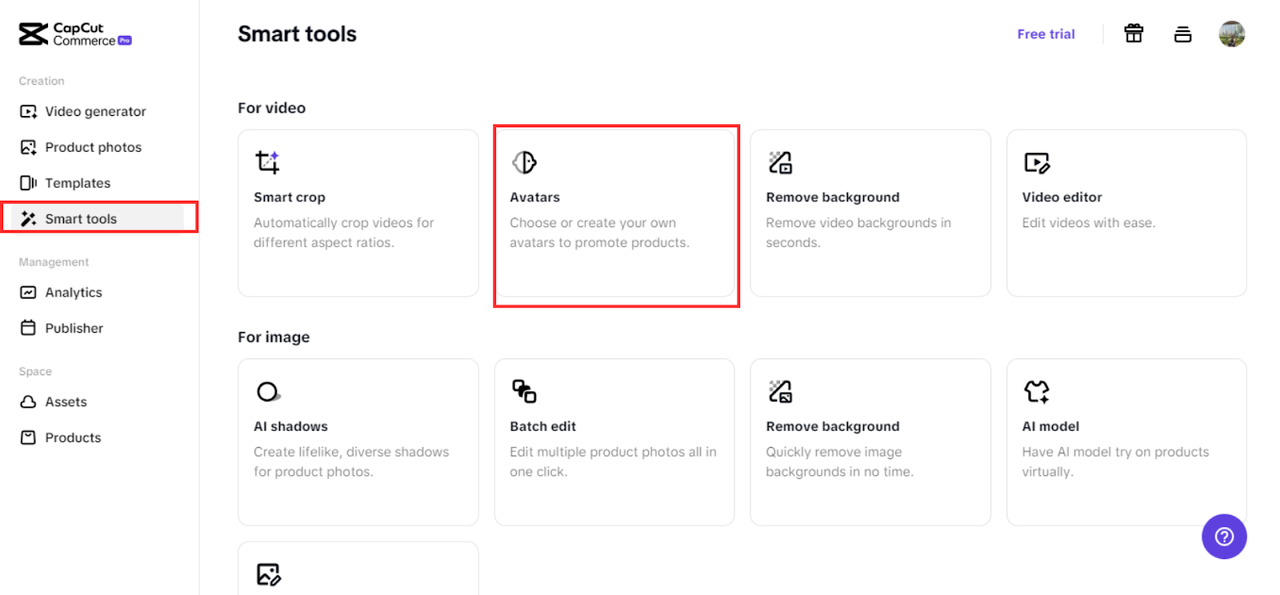Click the Free trial link
The width and height of the screenshot is (1280, 595).
click(1046, 34)
